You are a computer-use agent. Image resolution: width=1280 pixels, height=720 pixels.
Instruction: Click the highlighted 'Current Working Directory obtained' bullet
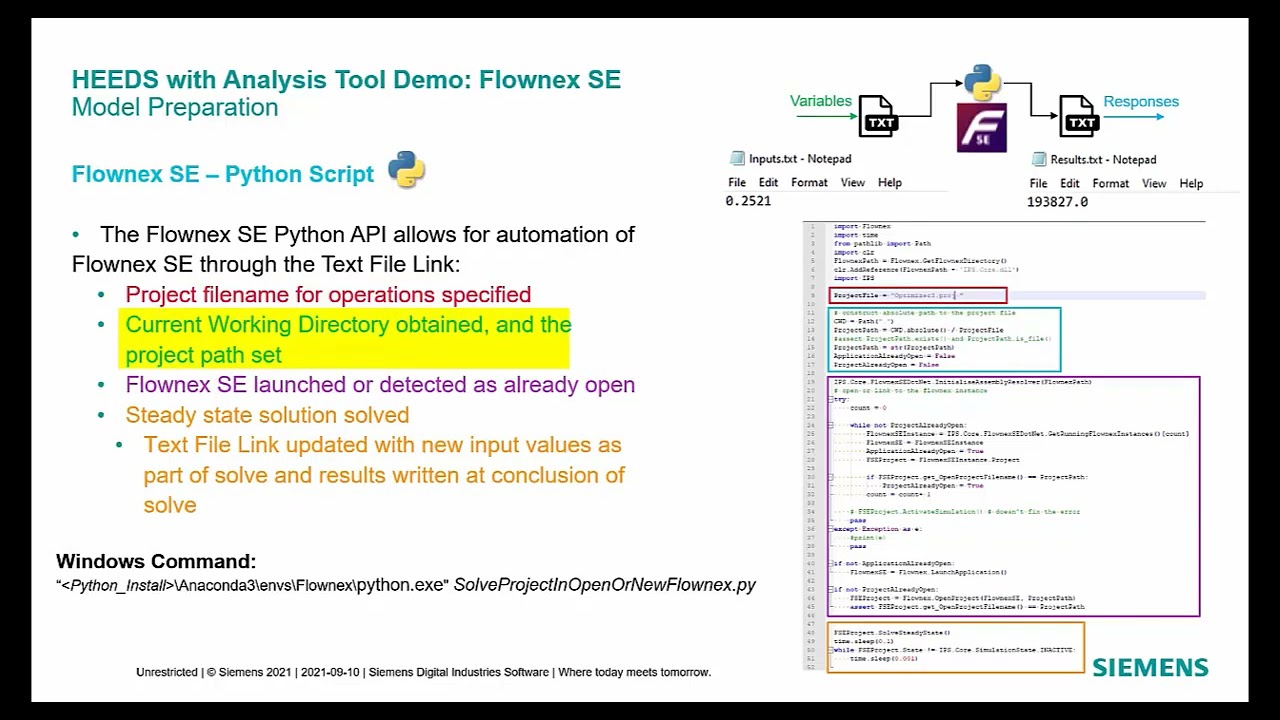coord(348,339)
